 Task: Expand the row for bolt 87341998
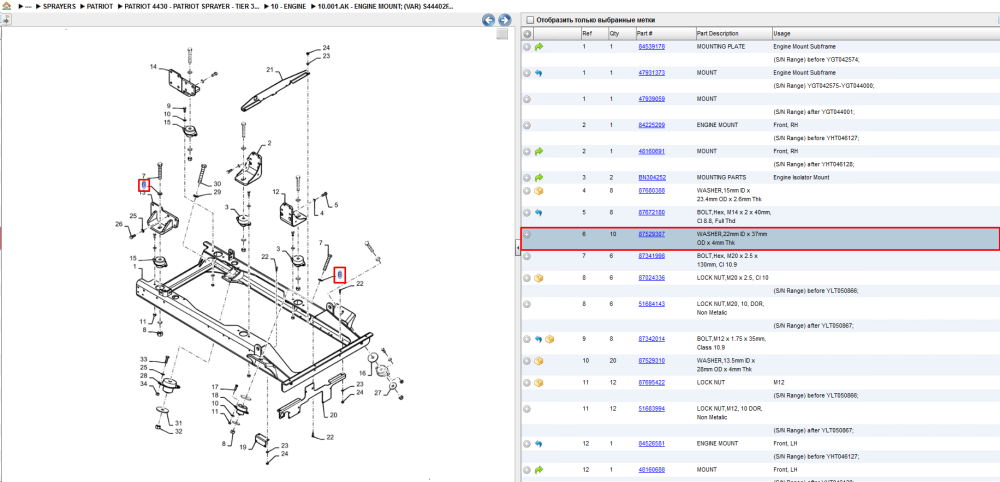[x=527, y=256]
